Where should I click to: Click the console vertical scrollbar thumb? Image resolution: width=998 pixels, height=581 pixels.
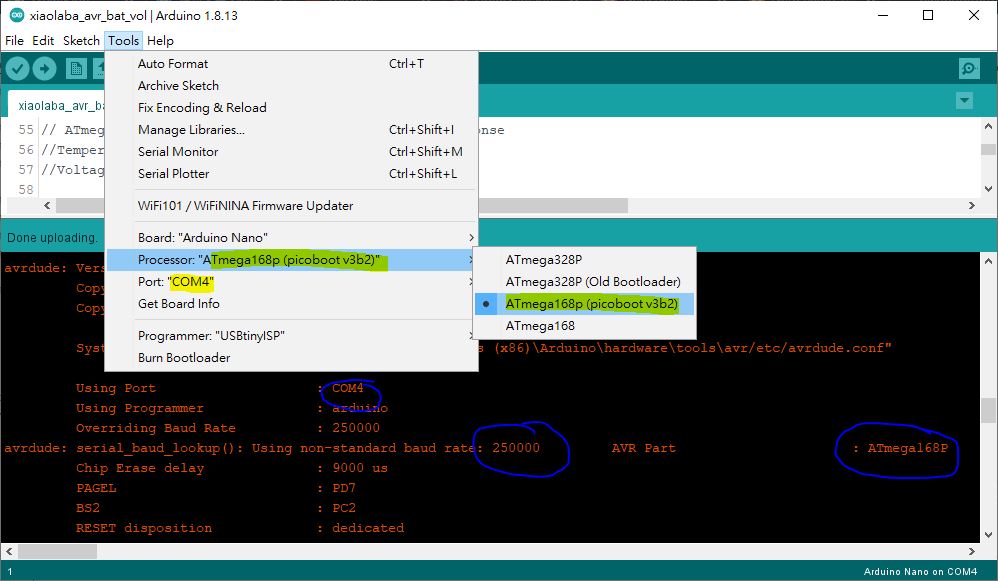coord(988,410)
